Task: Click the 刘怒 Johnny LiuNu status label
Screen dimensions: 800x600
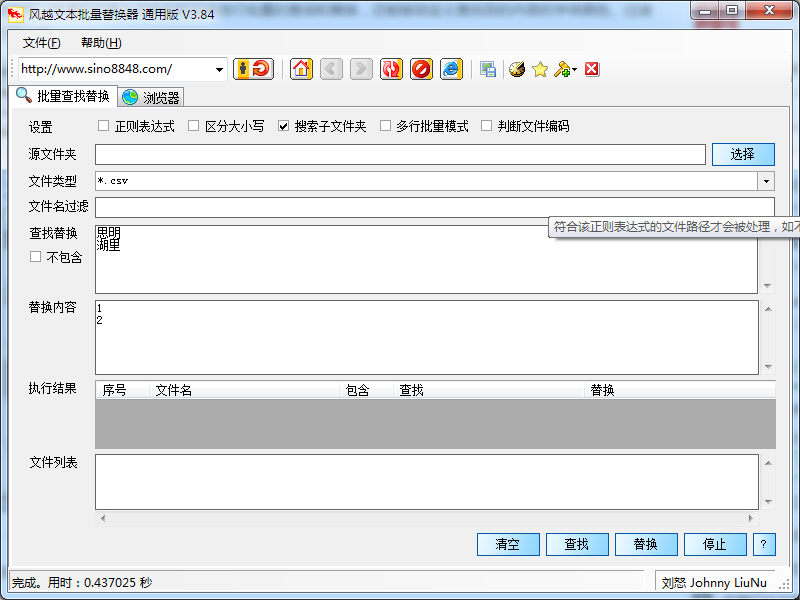Action: pyautogui.click(x=714, y=583)
